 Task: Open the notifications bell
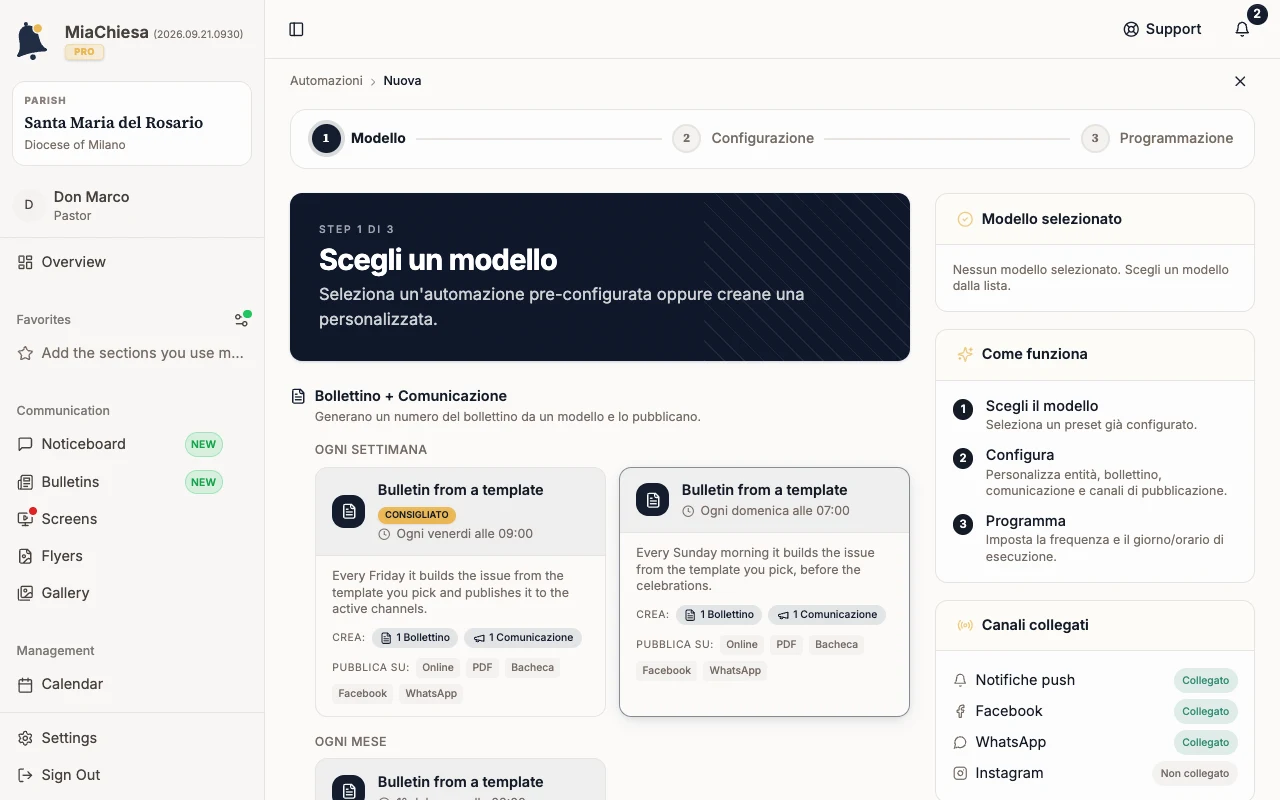click(x=1242, y=29)
